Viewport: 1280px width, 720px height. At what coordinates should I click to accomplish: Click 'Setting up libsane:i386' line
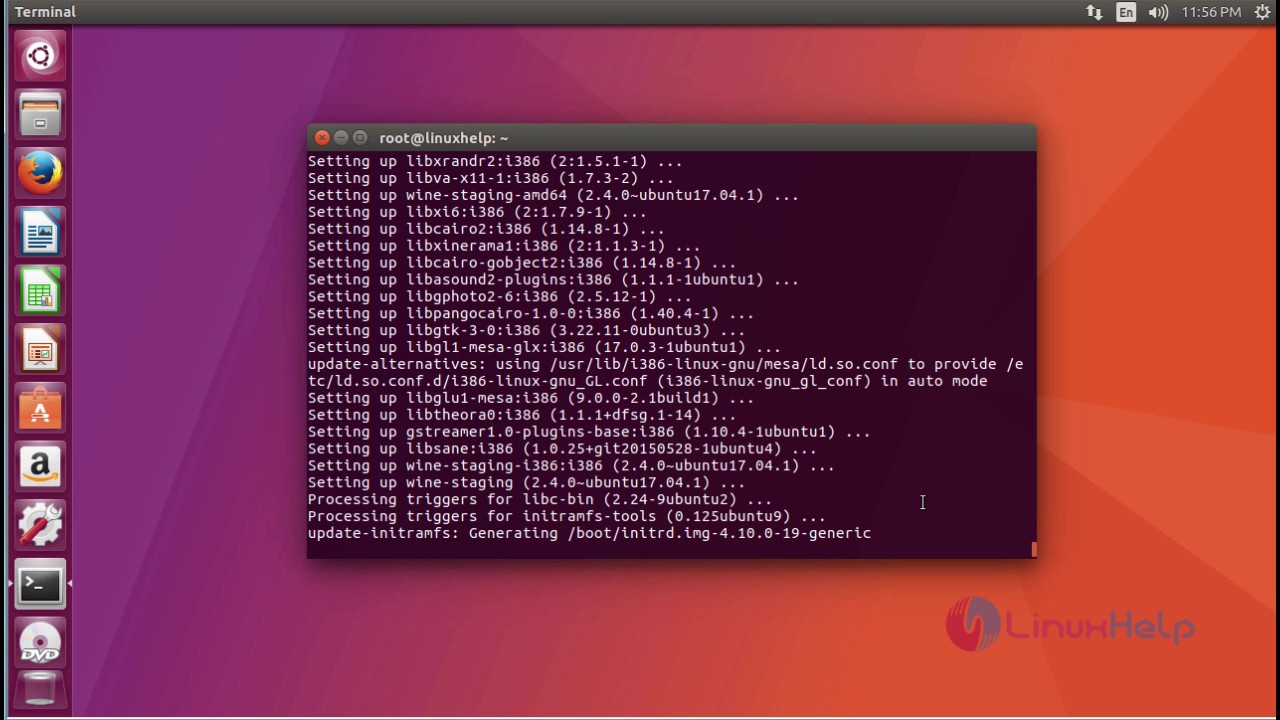tap(562, 448)
